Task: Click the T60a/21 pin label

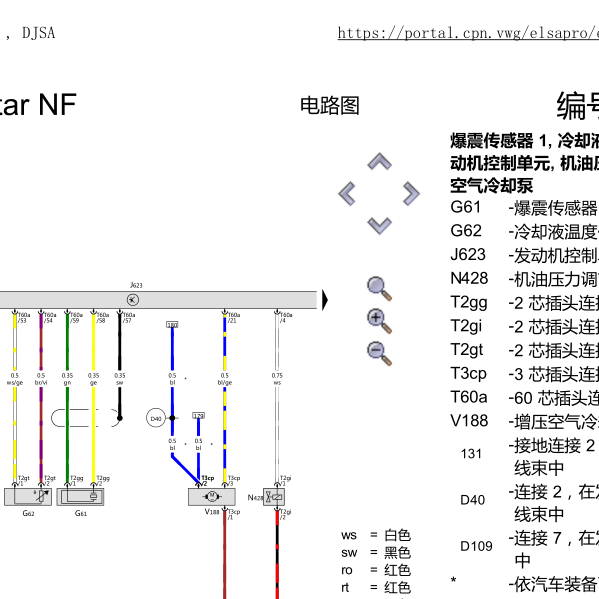Action: 233,318
